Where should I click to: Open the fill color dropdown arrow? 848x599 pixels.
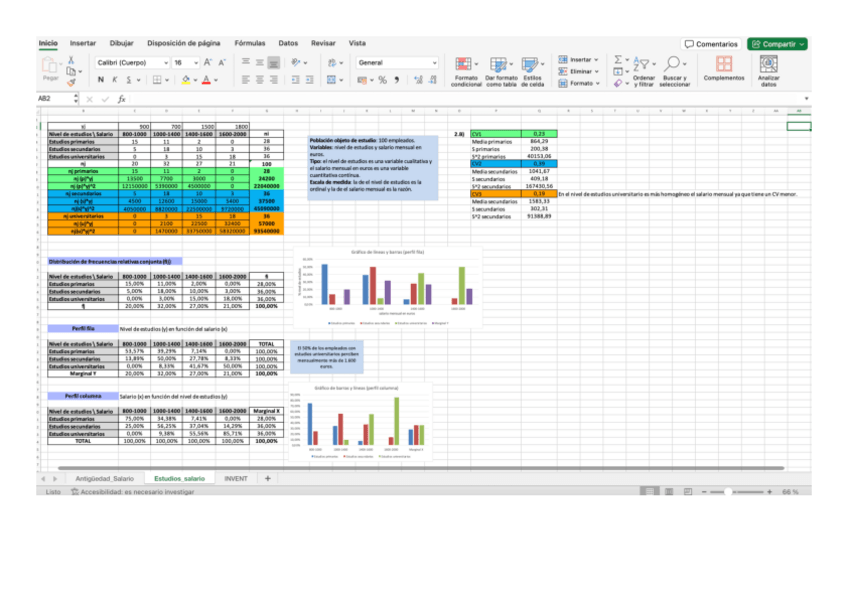click(x=195, y=80)
